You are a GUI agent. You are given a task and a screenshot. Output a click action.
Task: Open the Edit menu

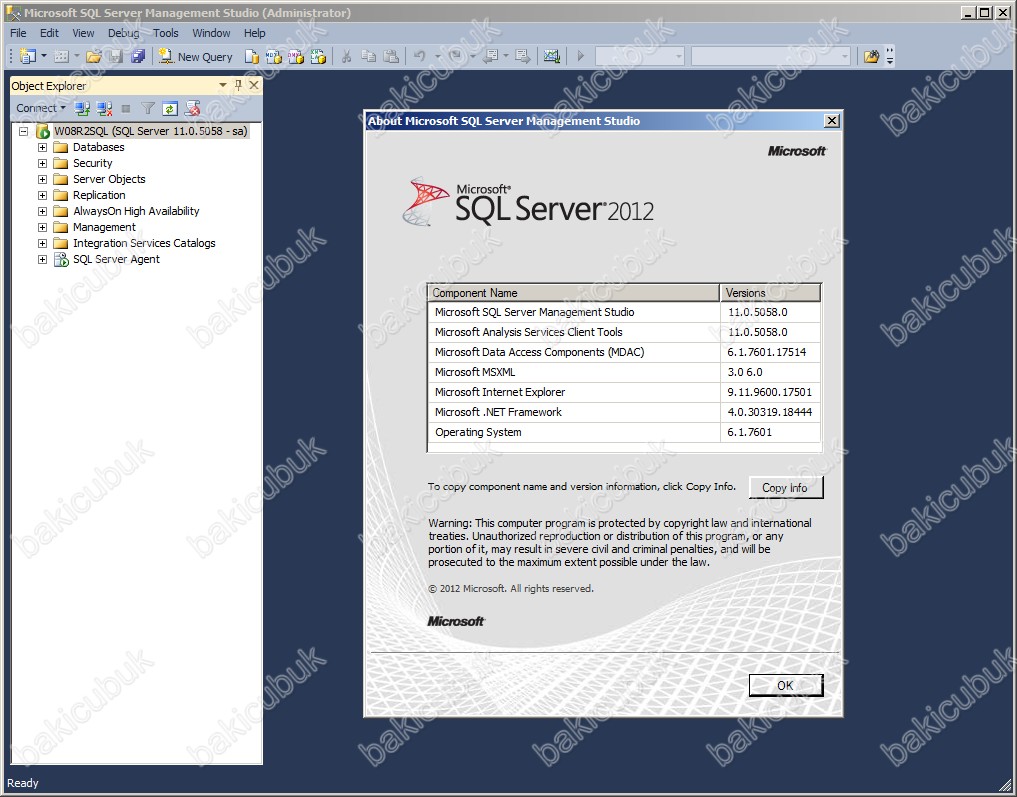click(x=49, y=33)
